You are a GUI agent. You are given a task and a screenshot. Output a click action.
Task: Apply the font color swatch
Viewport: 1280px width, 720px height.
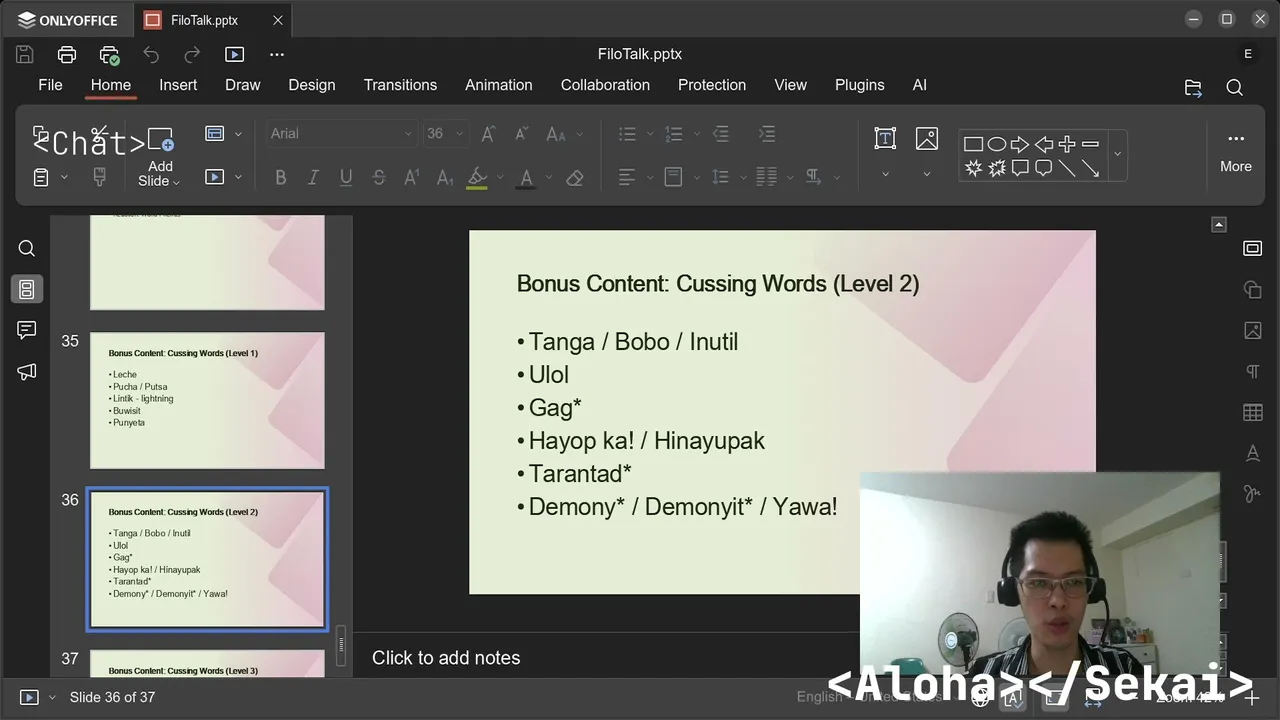tap(526, 178)
